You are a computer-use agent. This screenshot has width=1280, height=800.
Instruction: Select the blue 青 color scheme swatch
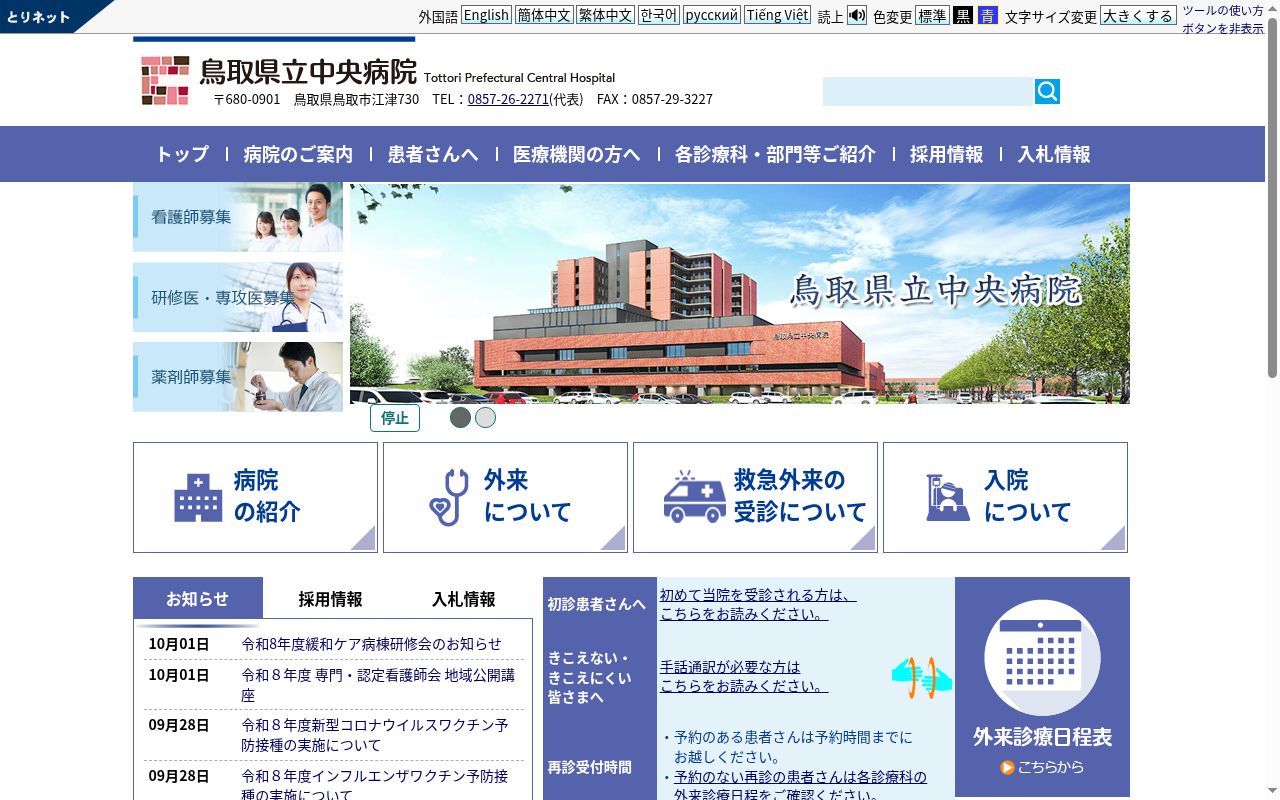[x=988, y=15]
